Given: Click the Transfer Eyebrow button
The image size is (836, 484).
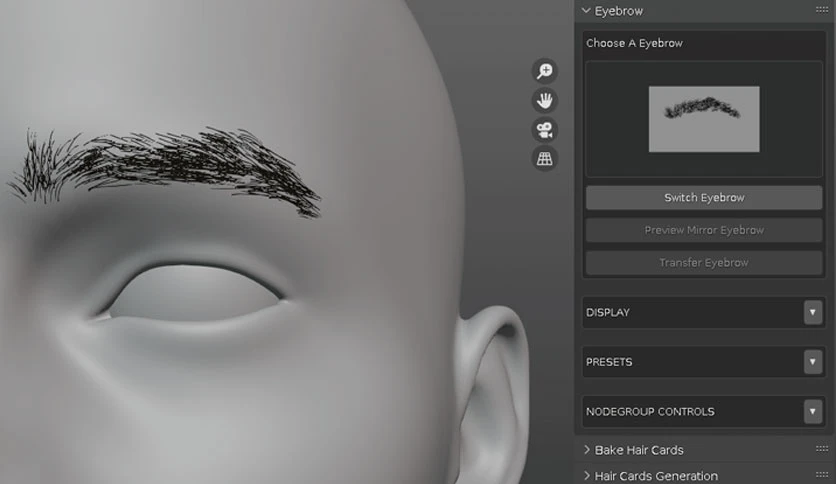Looking at the screenshot, I should click(x=704, y=263).
